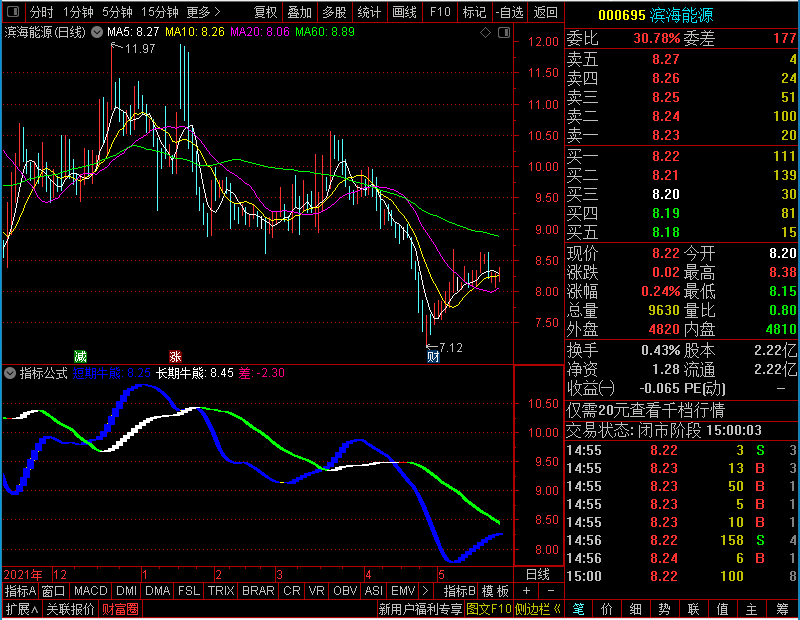
Task: Select the 日线 period label below chart
Action: click(x=538, y=575)
